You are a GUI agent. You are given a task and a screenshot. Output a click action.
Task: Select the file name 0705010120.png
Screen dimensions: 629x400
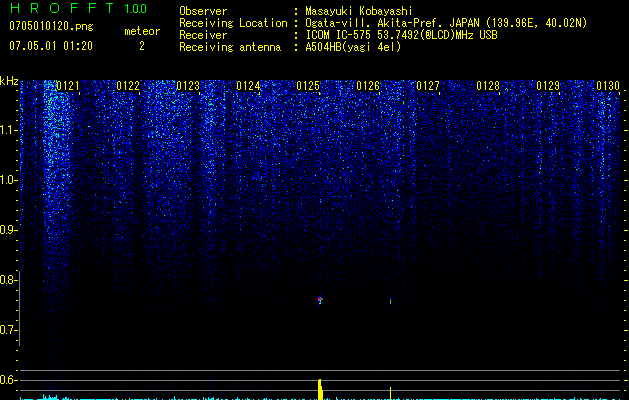click(x=51, y=26)
